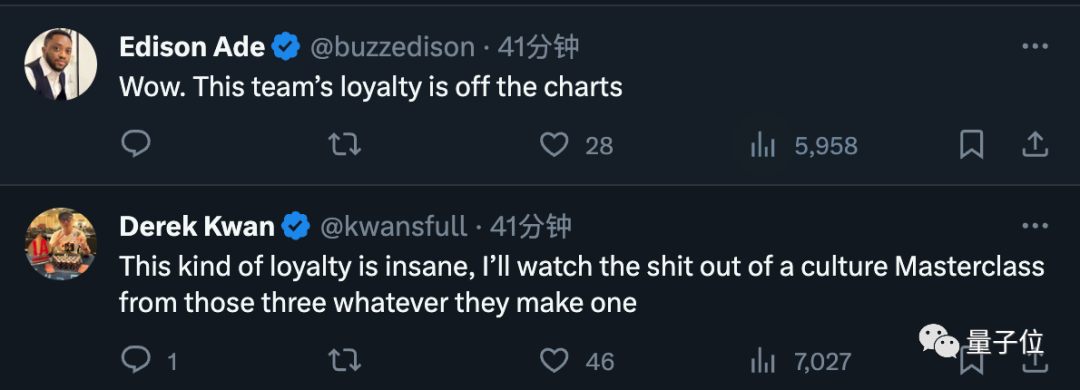Image resolution: width=1080 pixels, height=390 pixels.
Task: Bookmark Edison Ade's tweet
Action: click(x=971, y=145)
